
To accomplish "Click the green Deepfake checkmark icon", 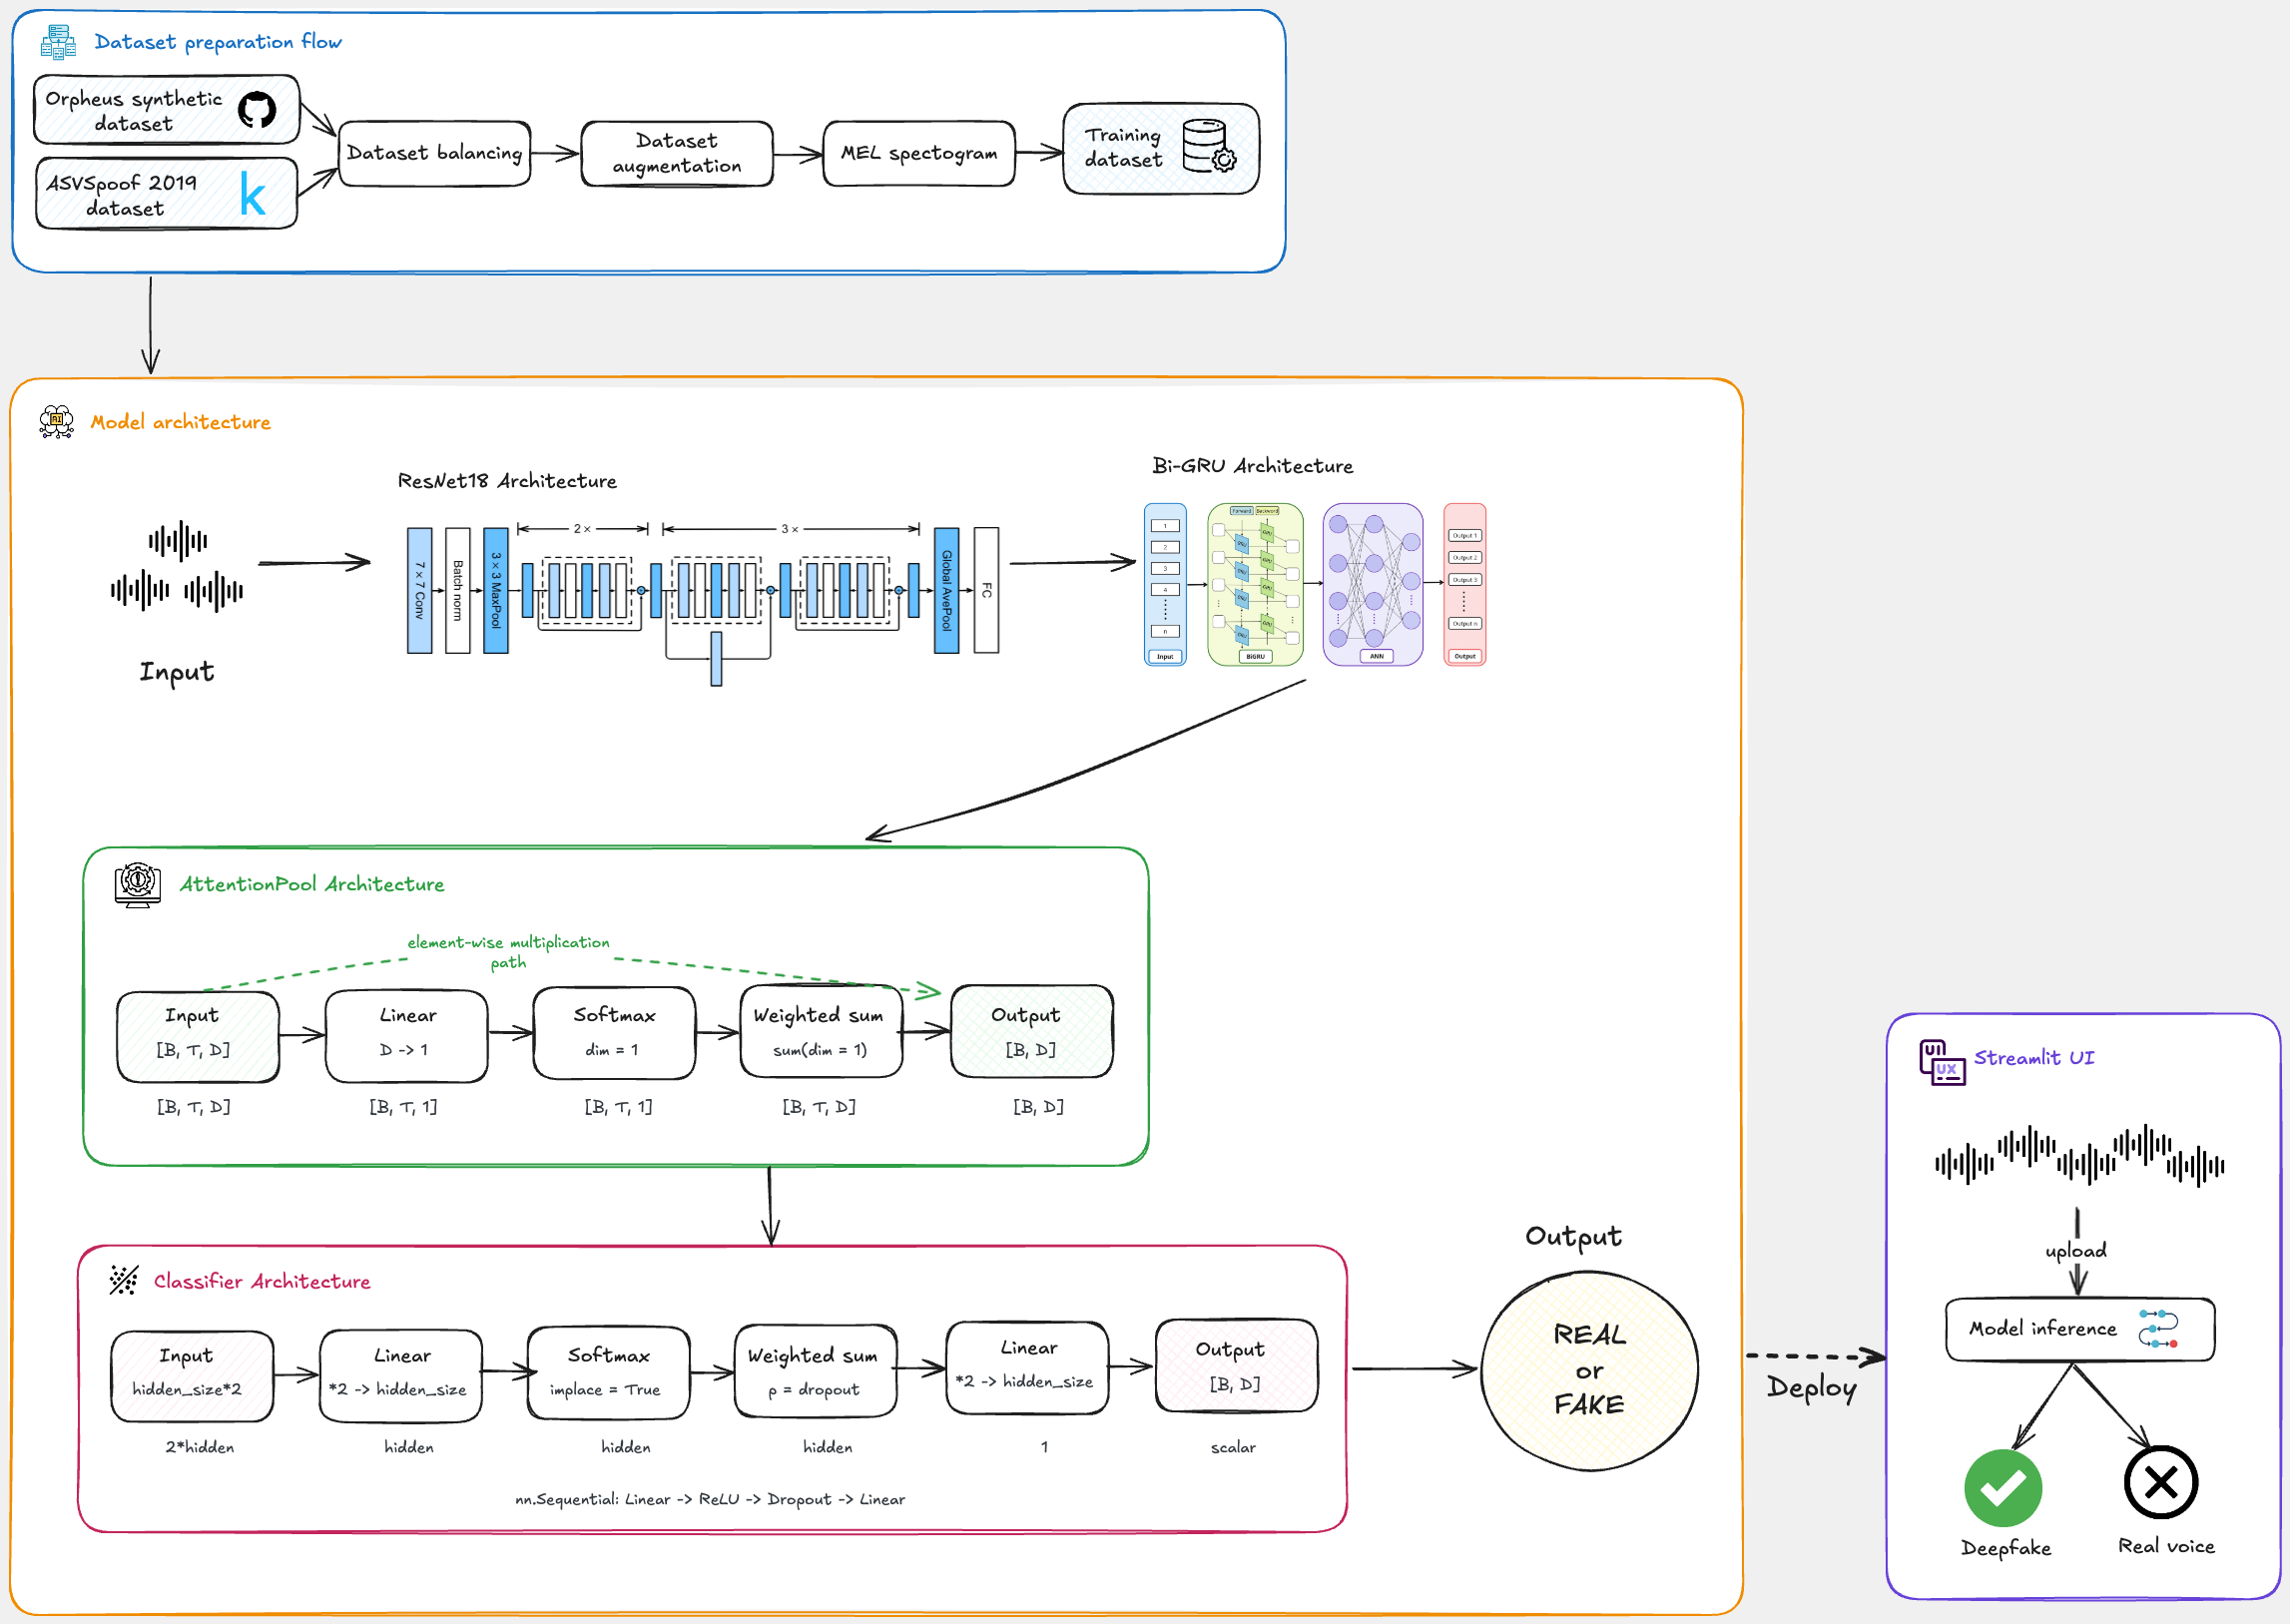I will pos(2003,1487).
